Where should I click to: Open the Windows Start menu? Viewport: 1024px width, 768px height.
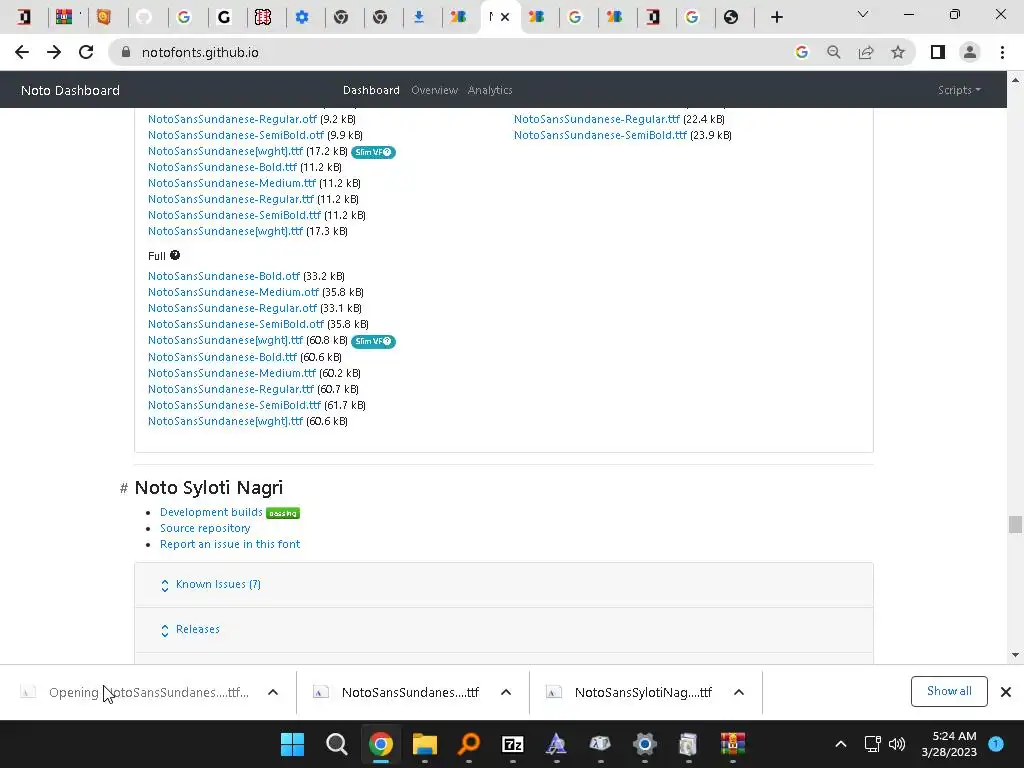(x=293, y=744)
